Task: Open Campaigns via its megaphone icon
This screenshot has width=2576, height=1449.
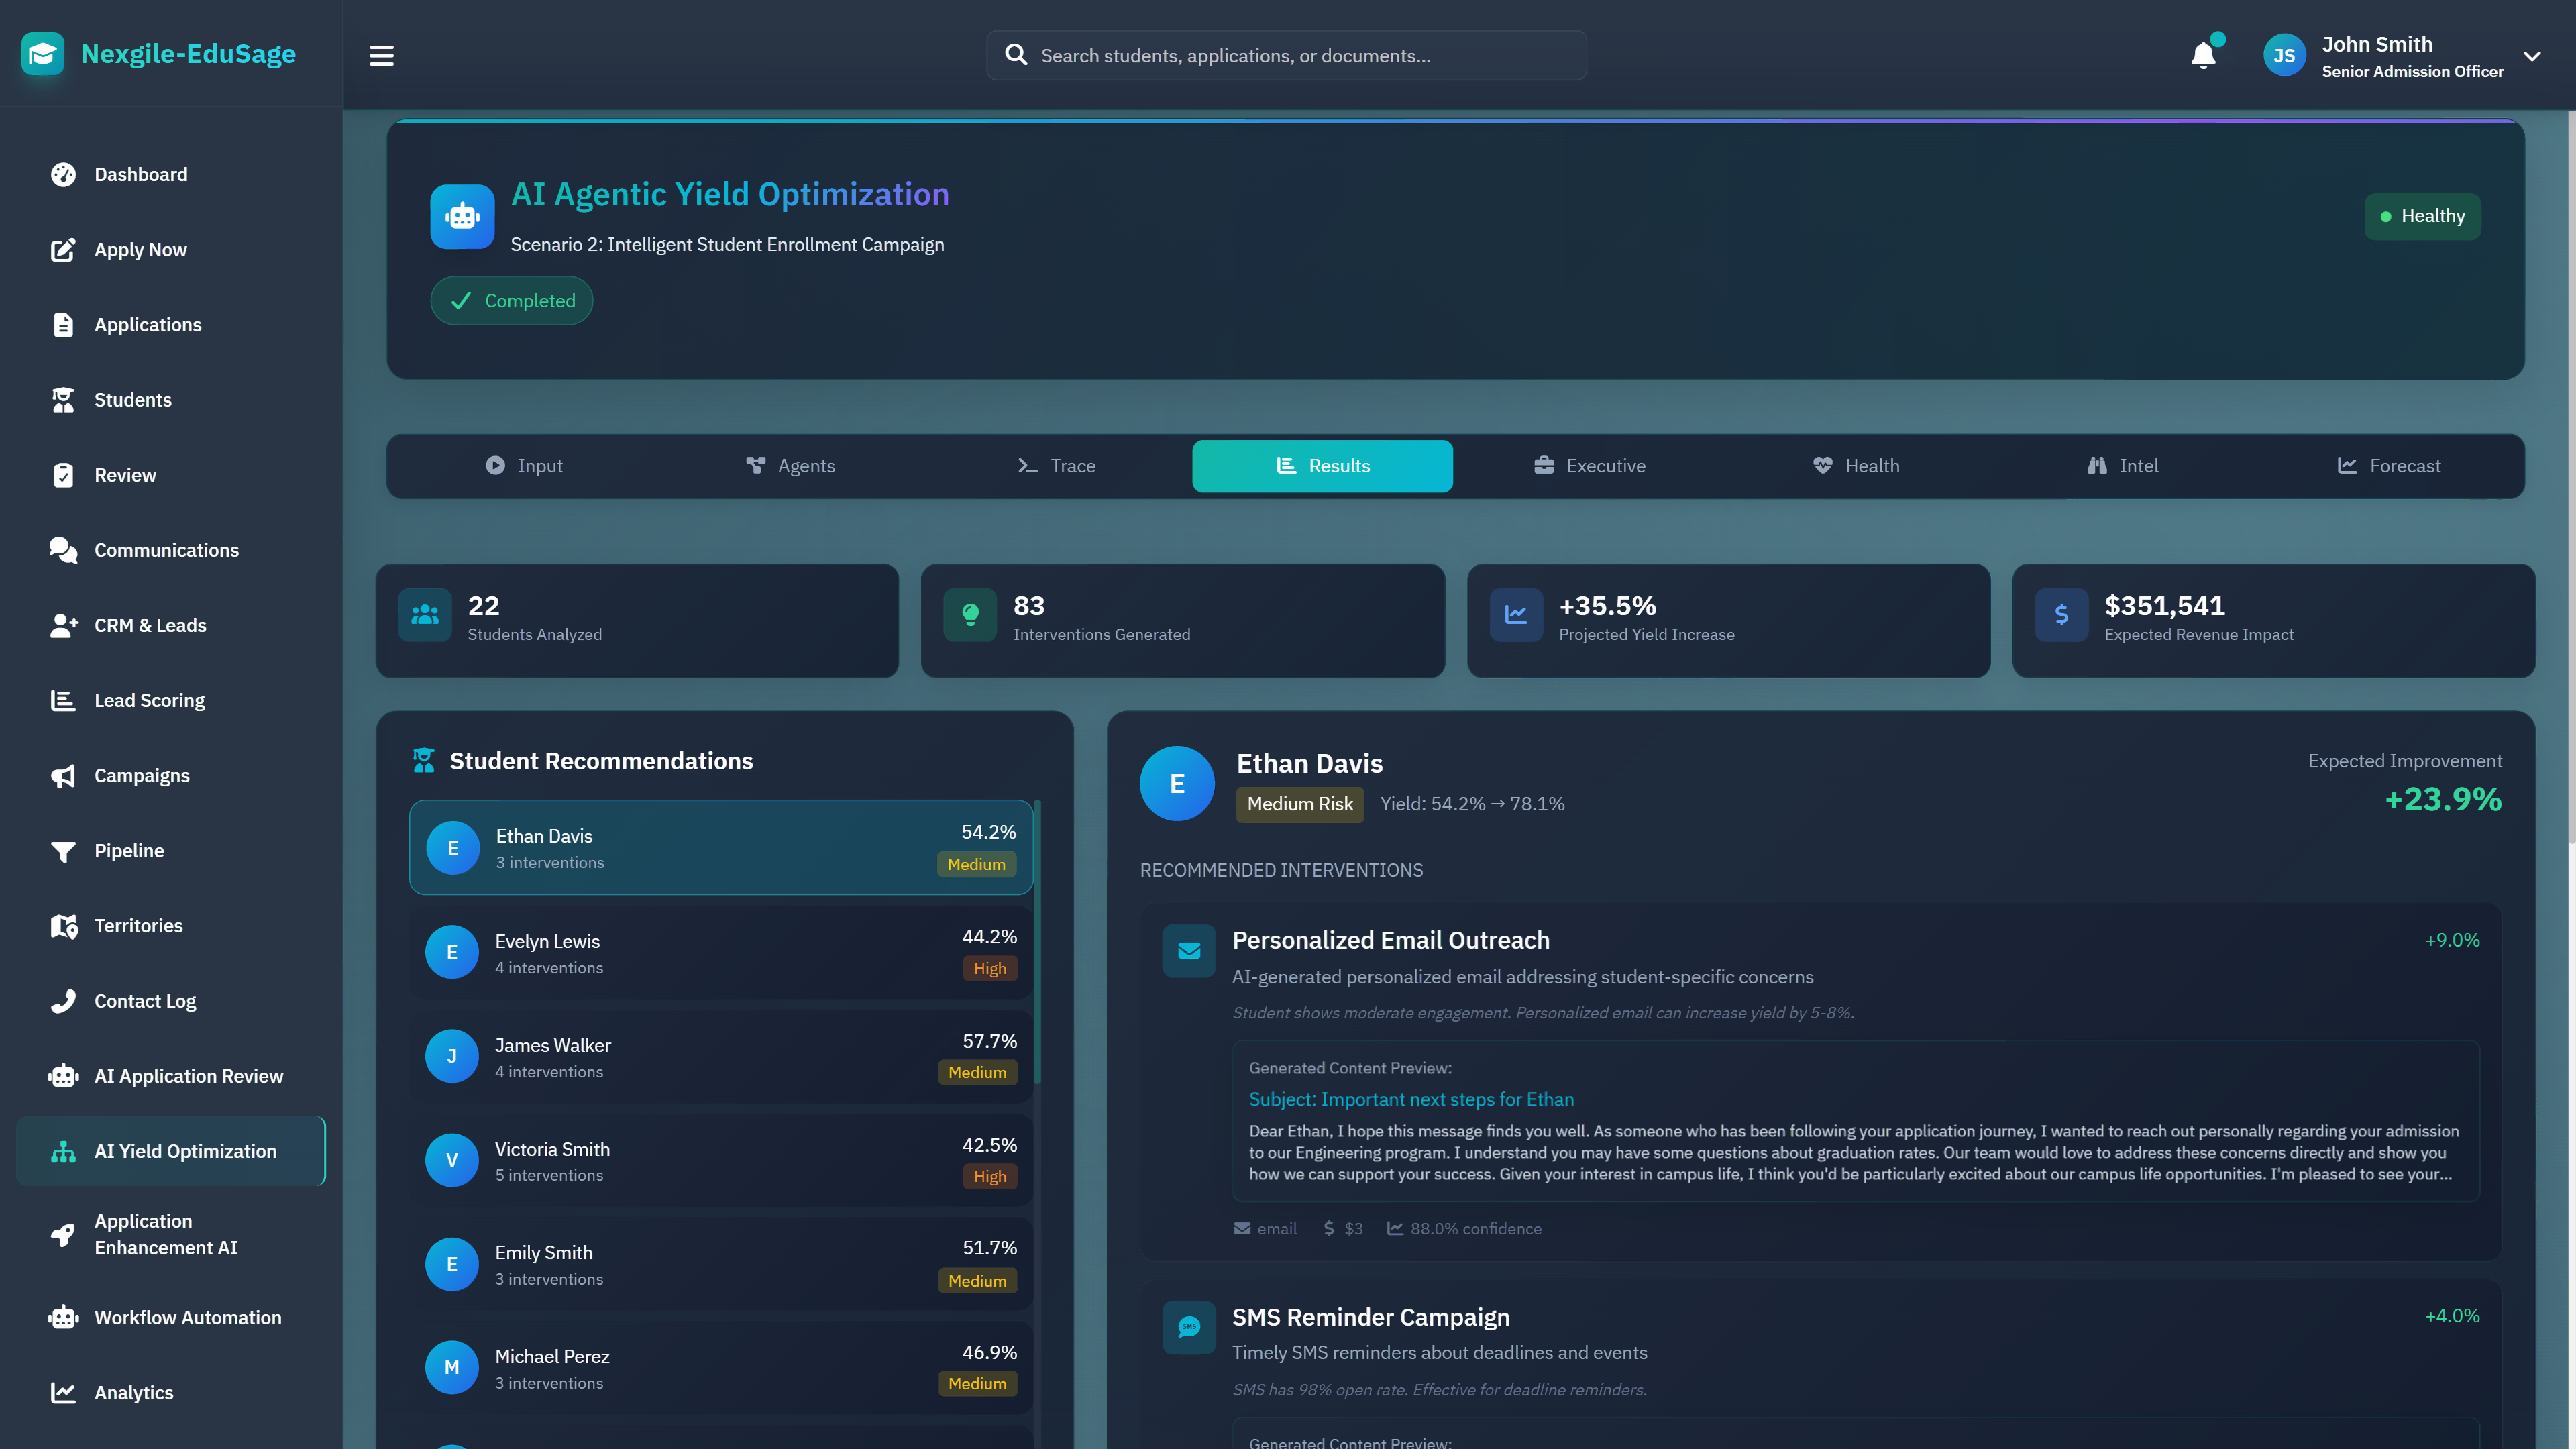Action: pos(63,776)
